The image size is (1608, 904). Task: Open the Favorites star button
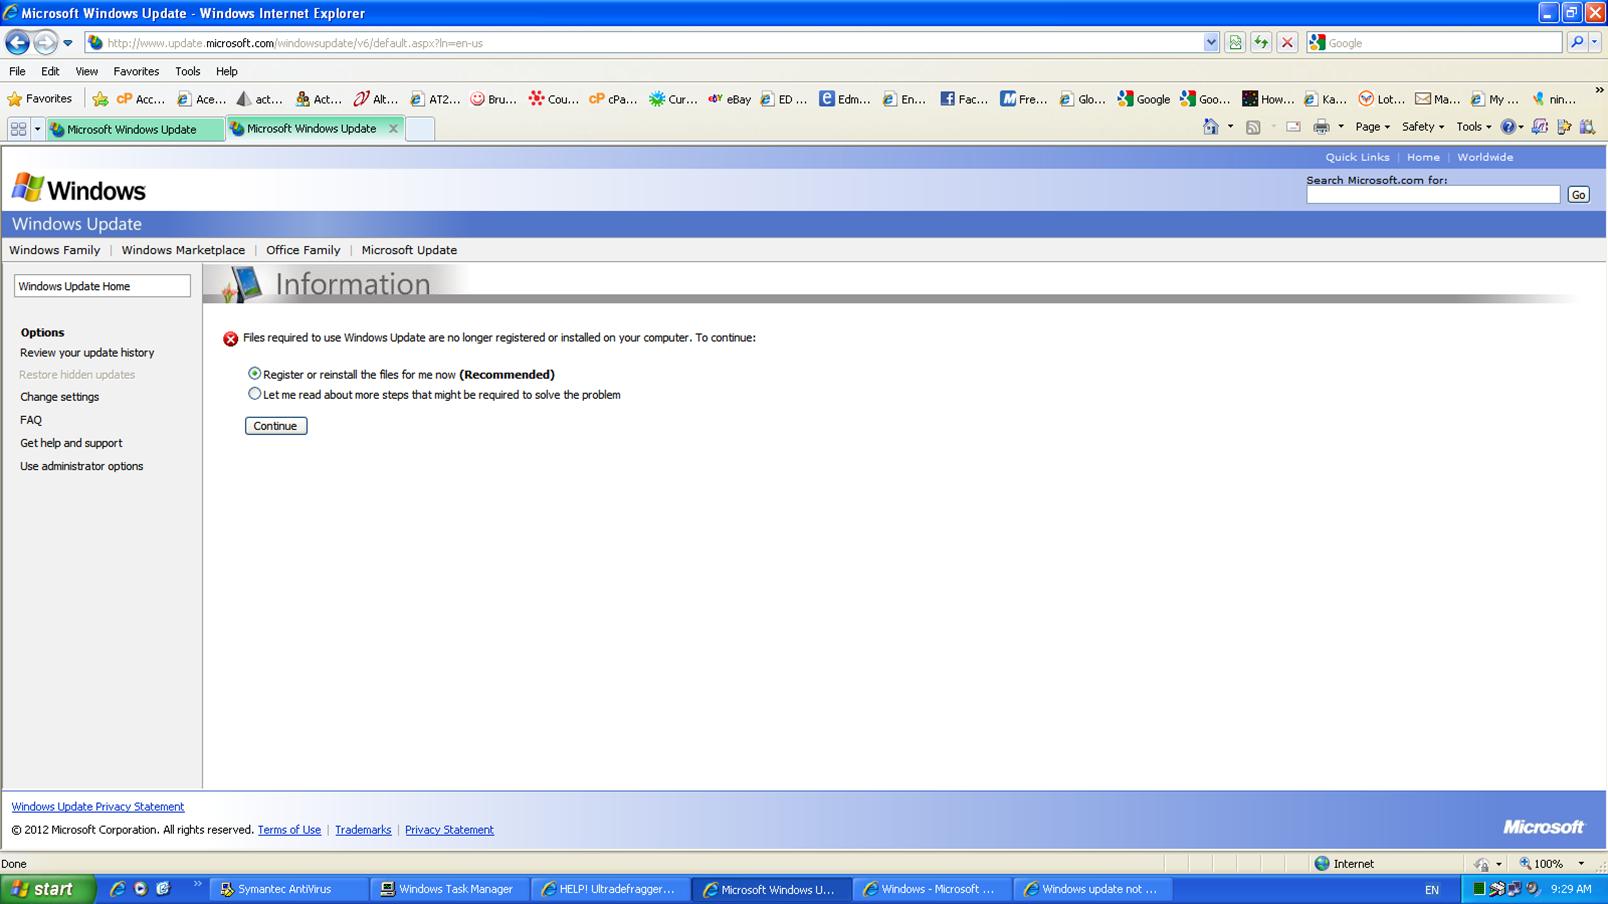click(x=40, y=99)
